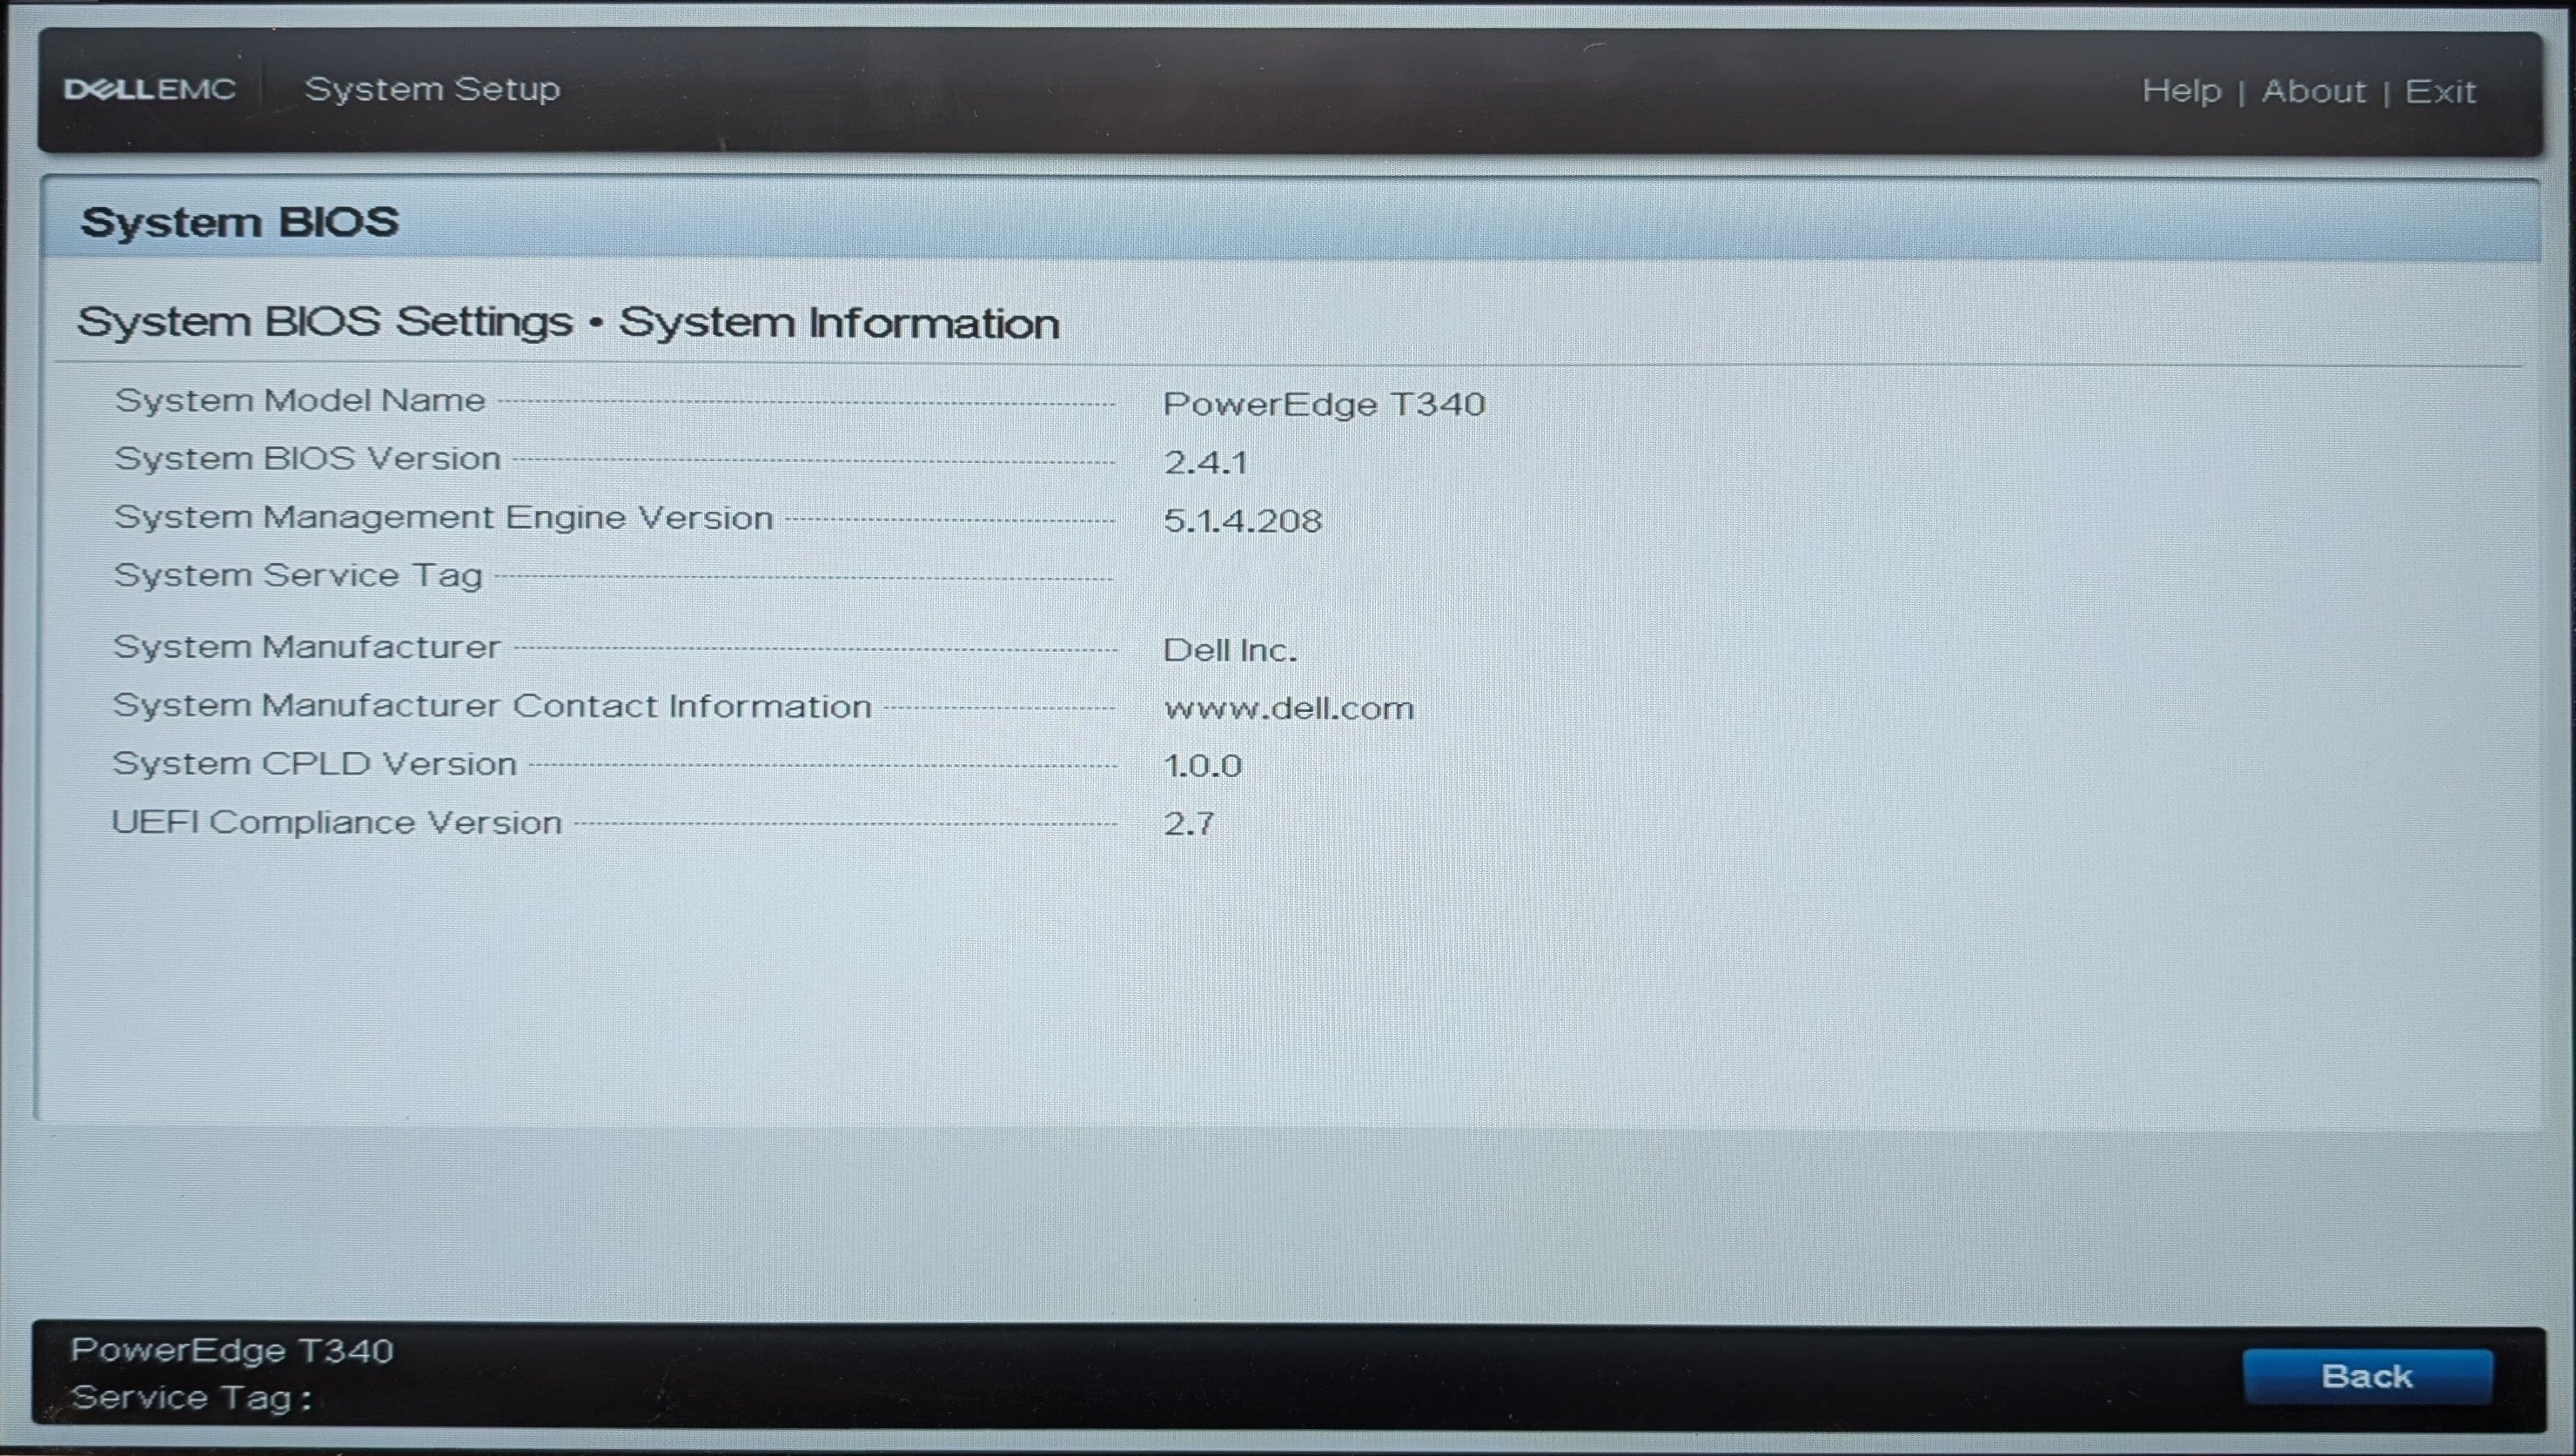Image resolution: width=2576 pixels, height=1456 pixels.
Task: Select the System Management Engine Version label
Action: coord(444,517)
